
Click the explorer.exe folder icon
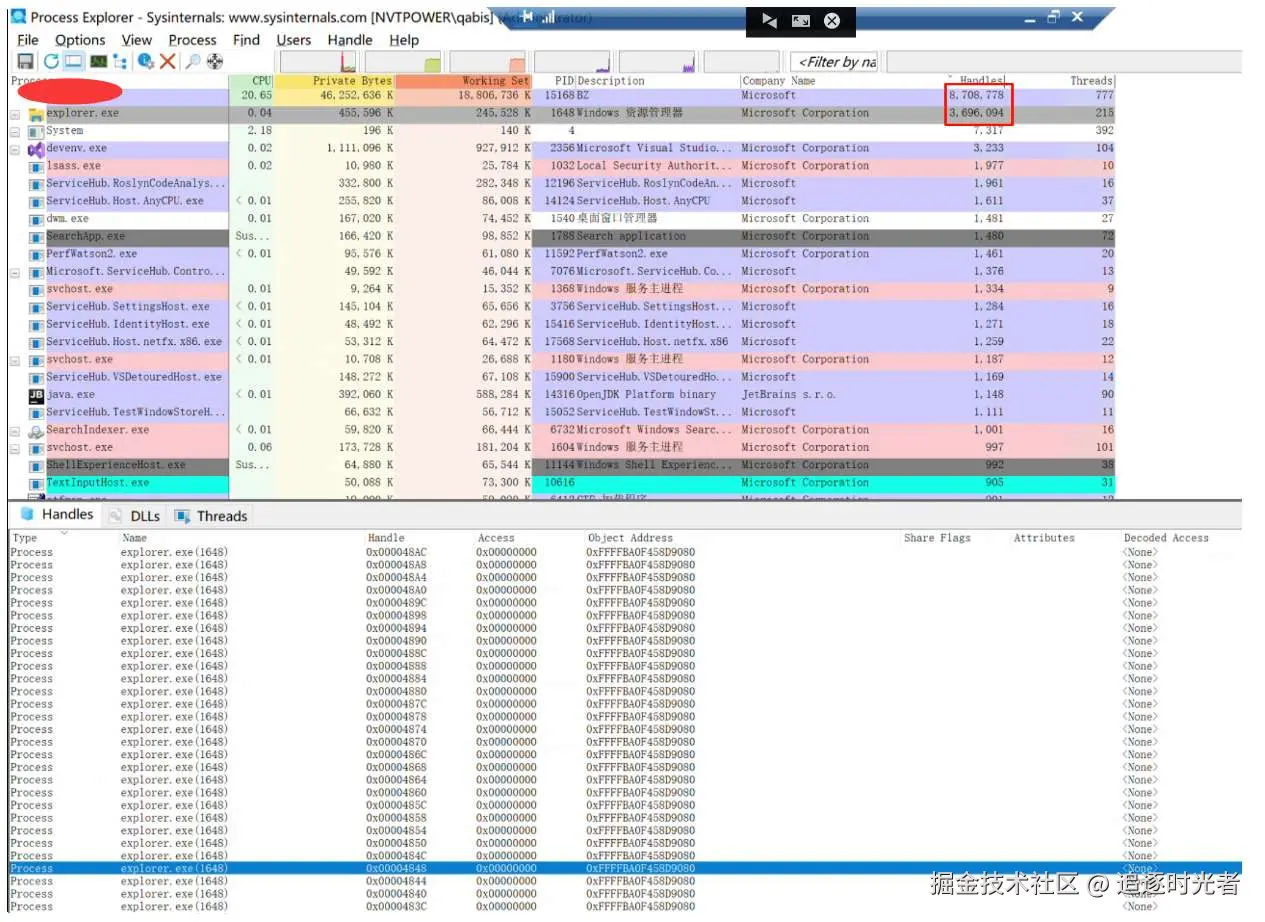tap(36, 114)
